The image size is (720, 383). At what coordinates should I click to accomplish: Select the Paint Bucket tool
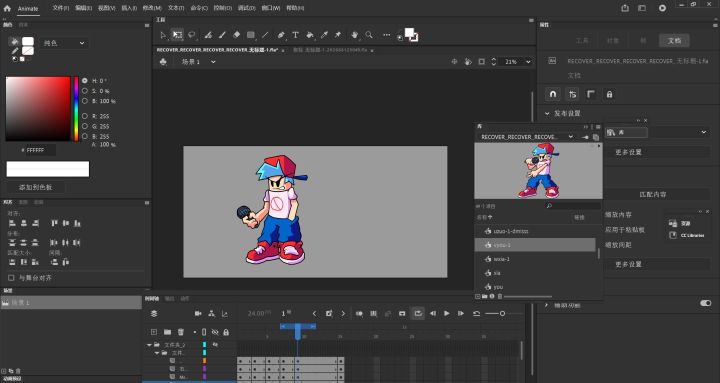310,35
